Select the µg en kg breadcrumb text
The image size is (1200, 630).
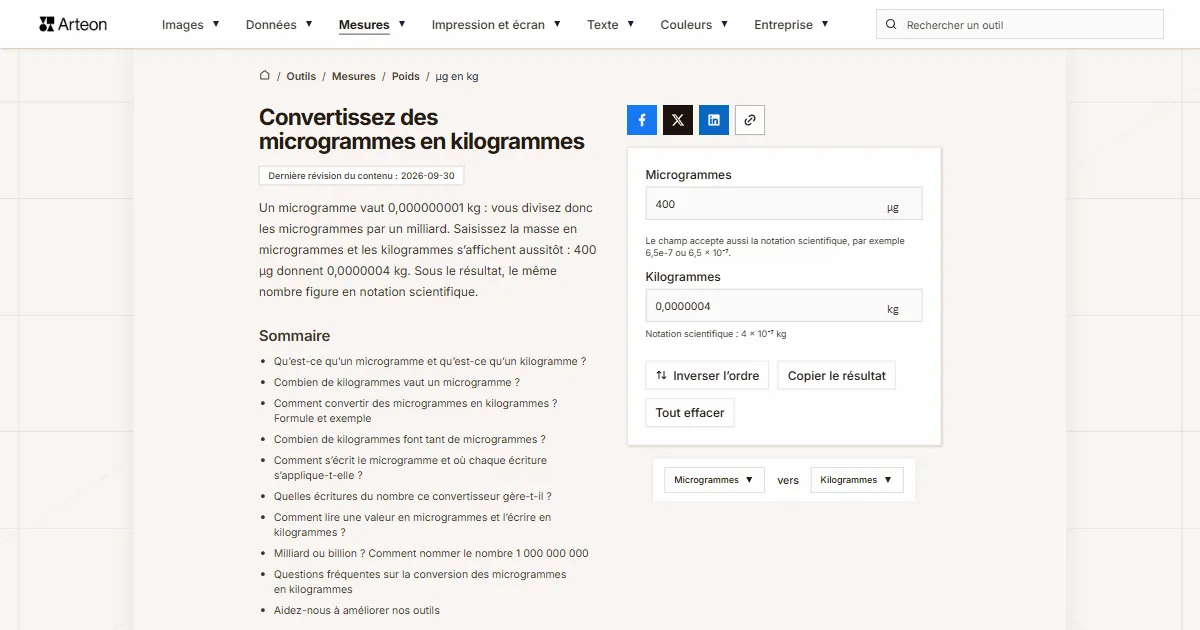[x=457, y=76]
